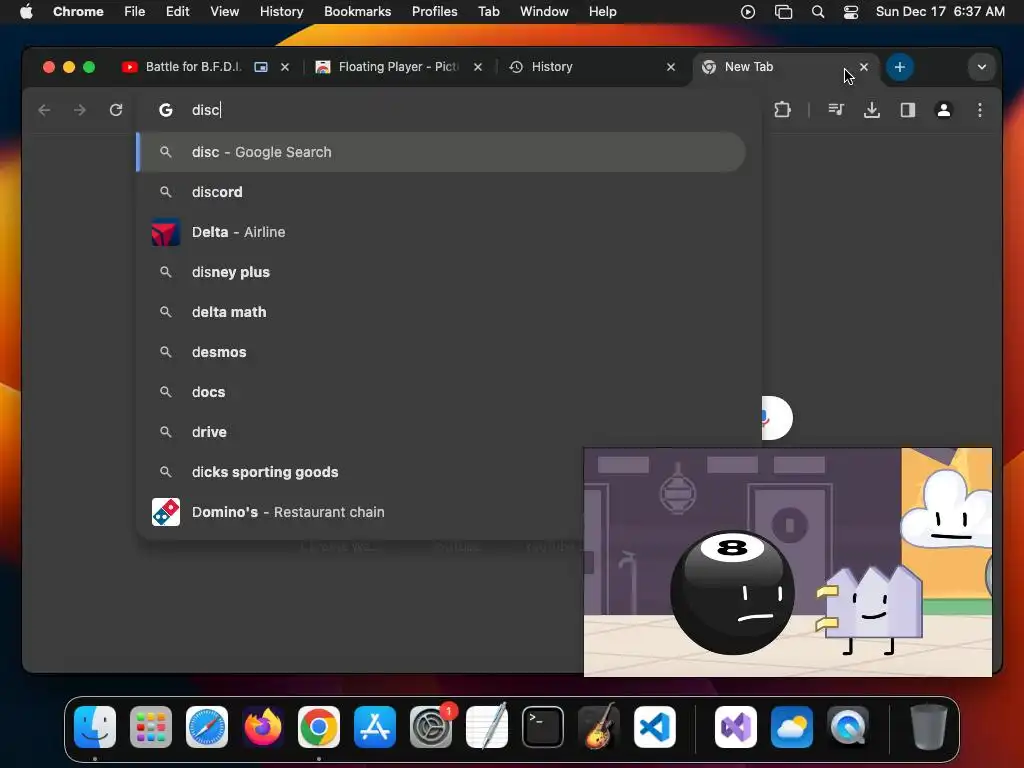Select the 'drive' suggestion
The height and width of the screenshot is (768, 1024).
pos(441,432)
